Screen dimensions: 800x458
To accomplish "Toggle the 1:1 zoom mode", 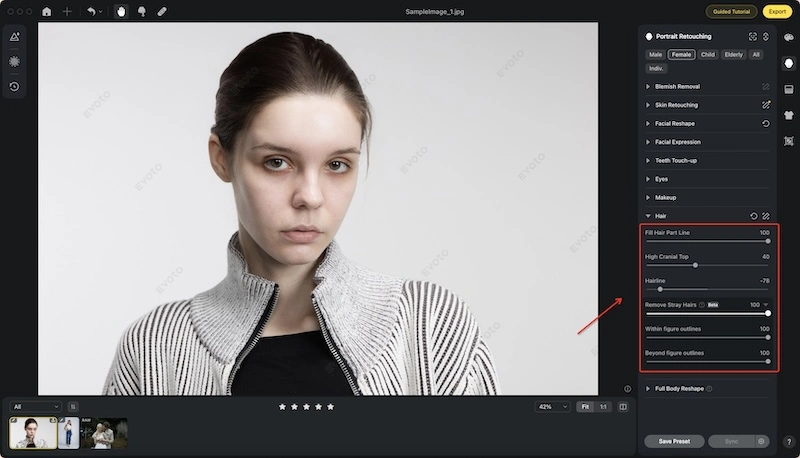I will pyautogui.click(x=603, y=407).
